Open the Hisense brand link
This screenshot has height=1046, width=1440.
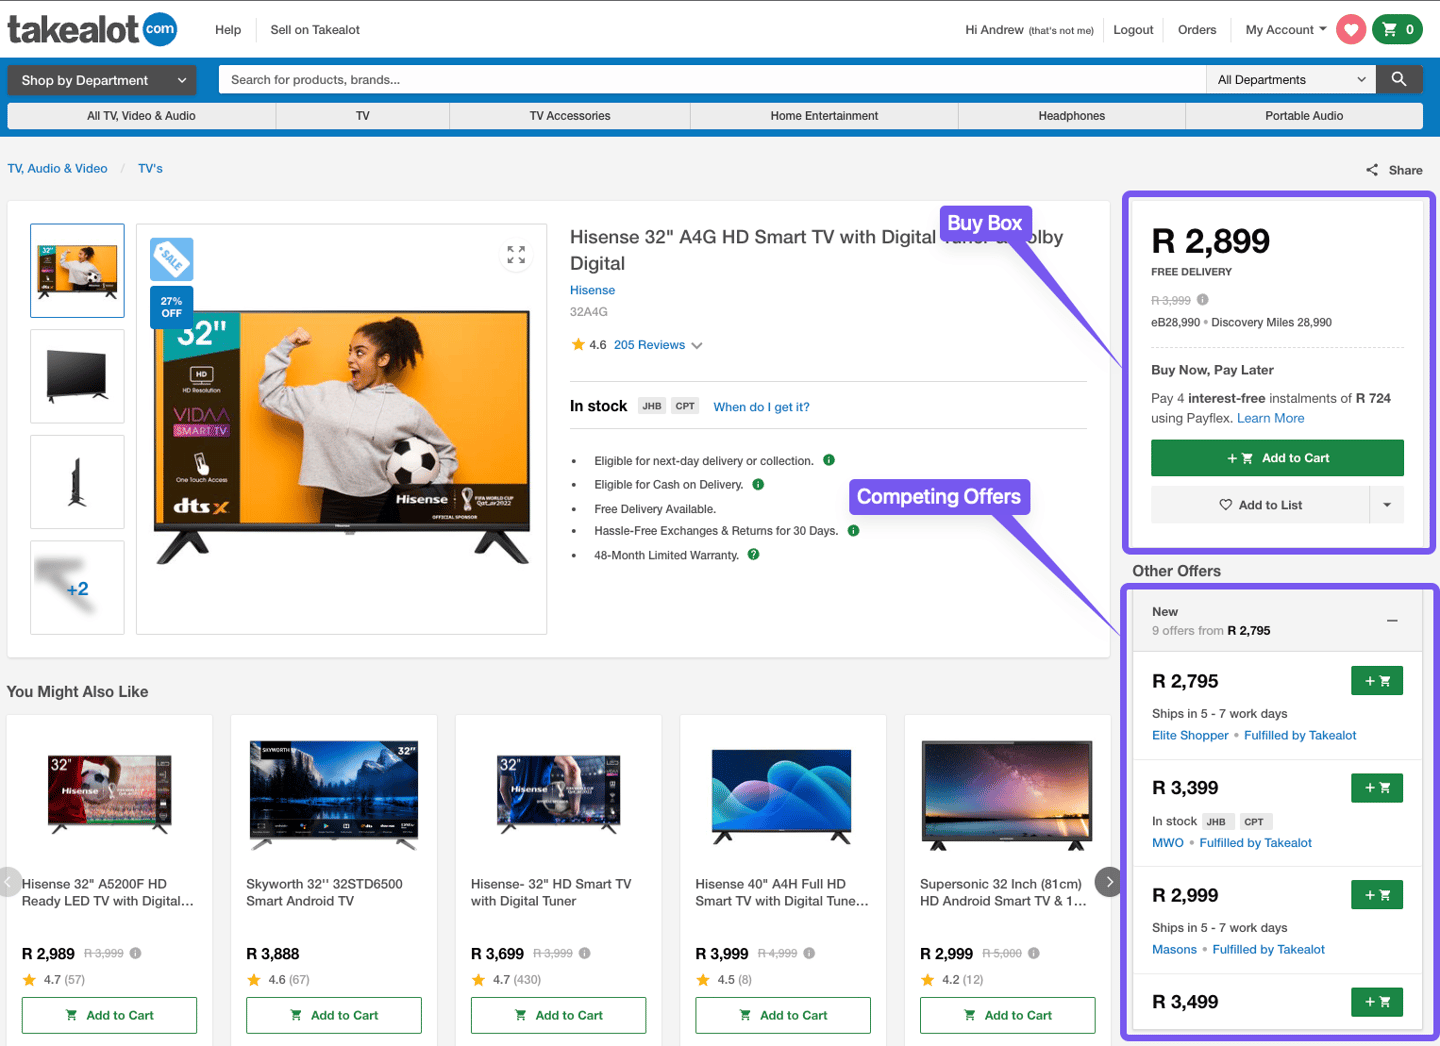click(x=592, y=289)
